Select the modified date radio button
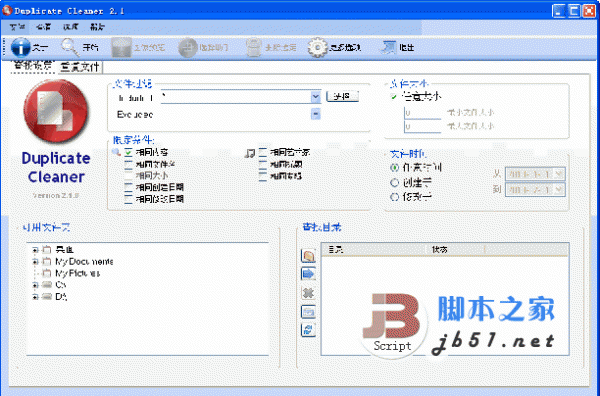Viewport: 600px width, 396px height. pyautogui.click(x=395, y=197)
